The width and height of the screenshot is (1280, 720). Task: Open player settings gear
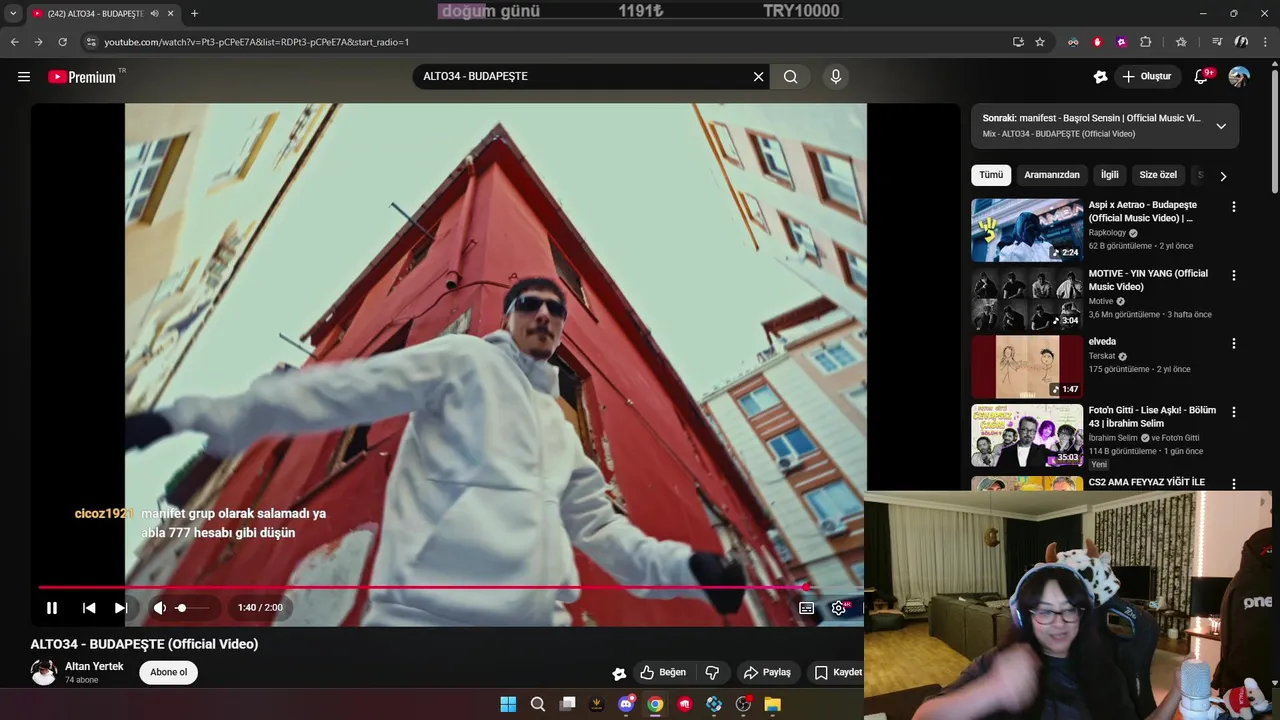(x=839, y=607)
